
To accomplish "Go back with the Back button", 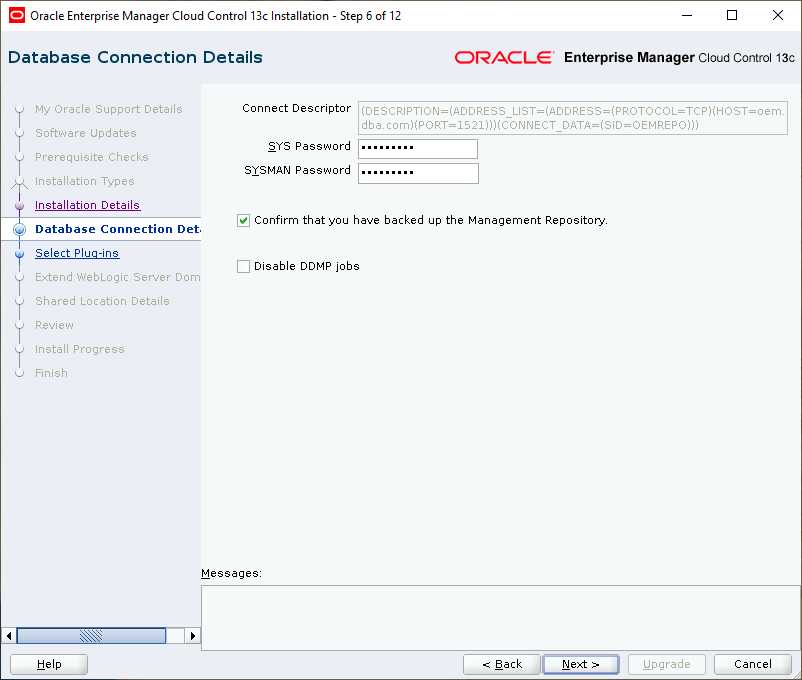I will point(502,664).
